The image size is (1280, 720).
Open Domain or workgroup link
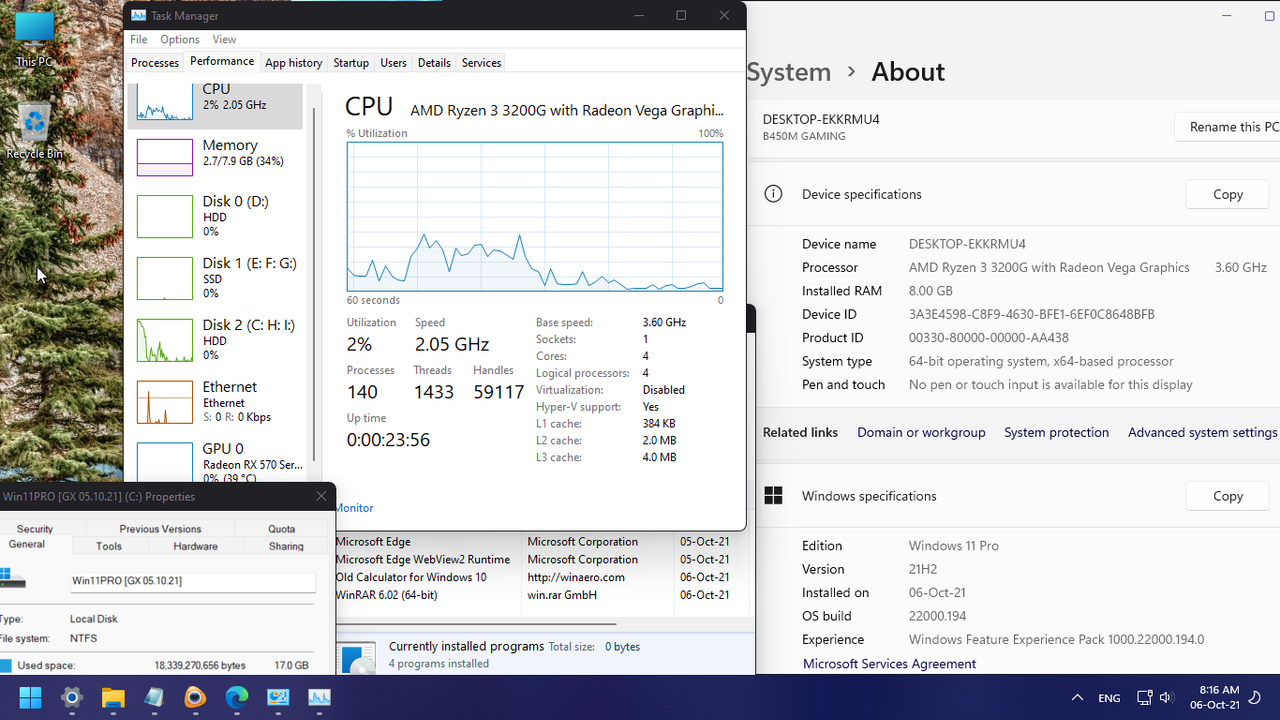(921, 432)
